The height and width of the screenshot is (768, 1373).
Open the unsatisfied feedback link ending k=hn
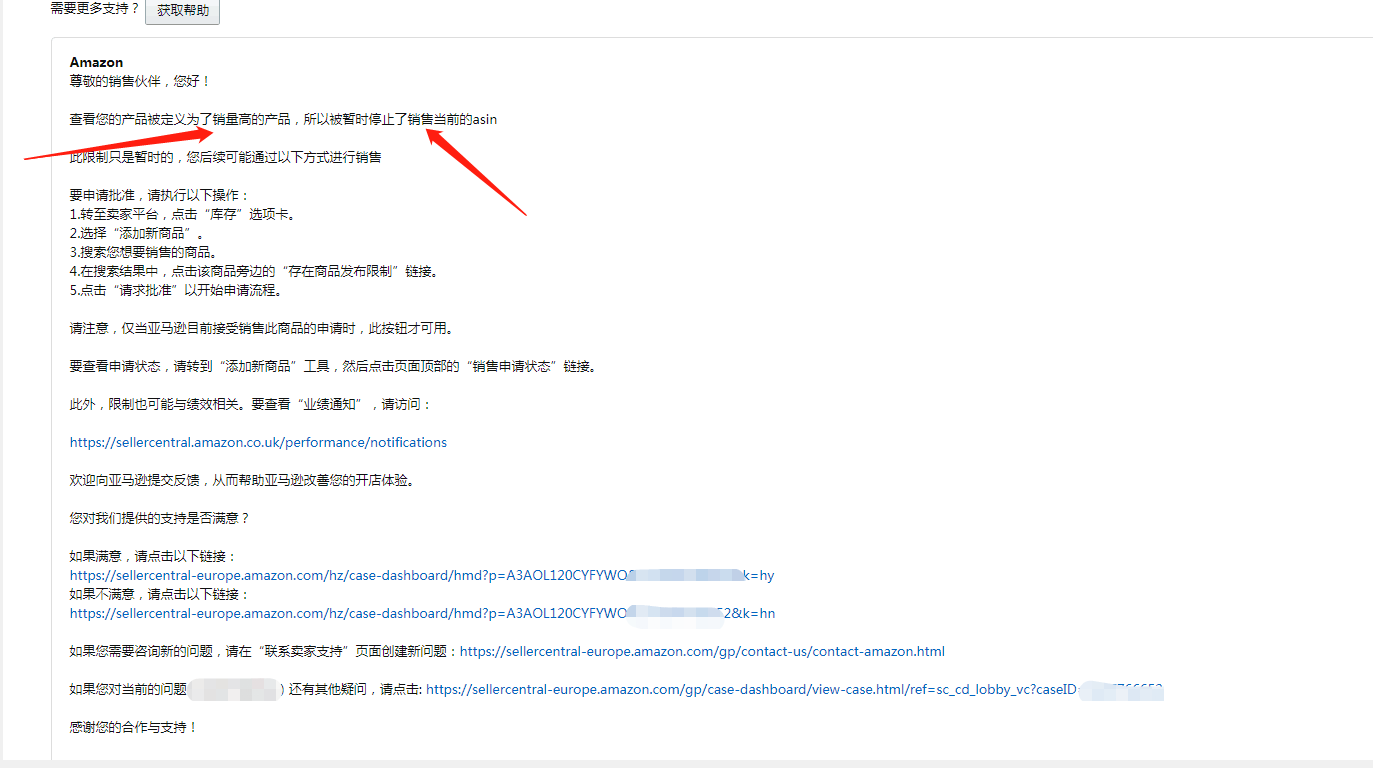pyautogui.click(x=422, y=613)
